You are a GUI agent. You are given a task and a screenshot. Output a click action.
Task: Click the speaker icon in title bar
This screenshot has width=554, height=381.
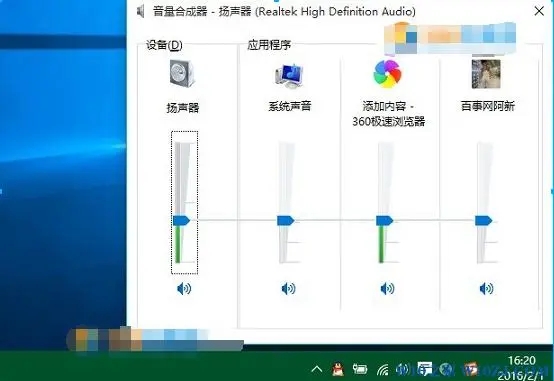coord(141,11)
